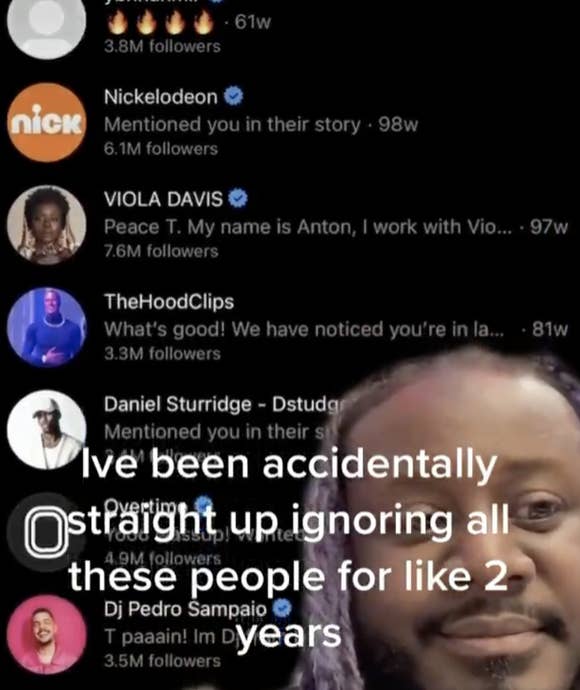Open VIOLA DAVIS profile photo

[x=46, y=225]
